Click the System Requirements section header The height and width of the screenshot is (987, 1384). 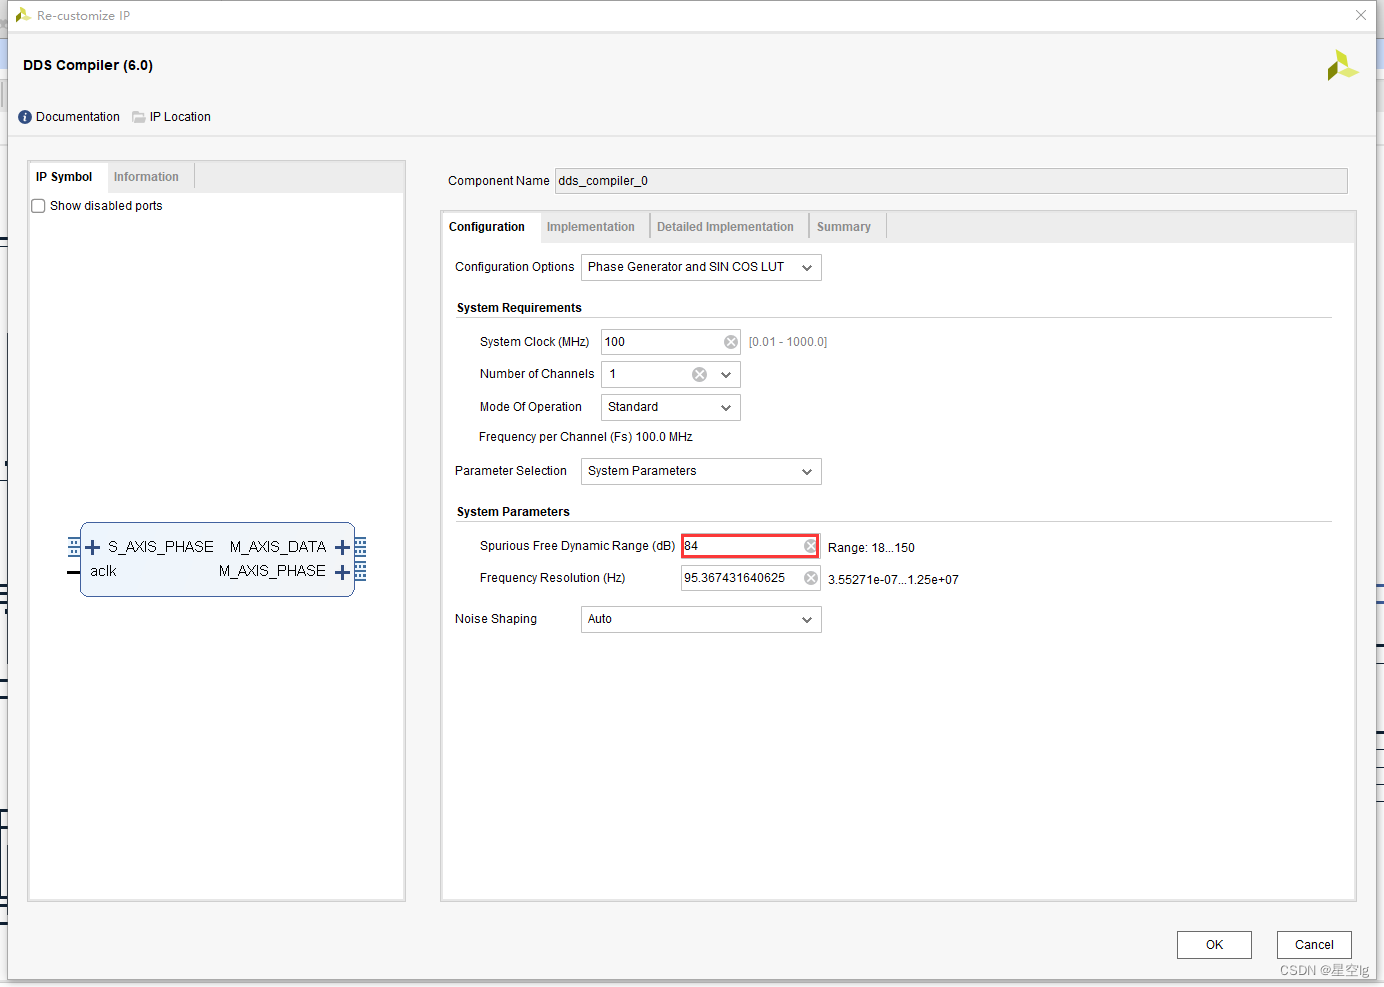coord(519,308)
